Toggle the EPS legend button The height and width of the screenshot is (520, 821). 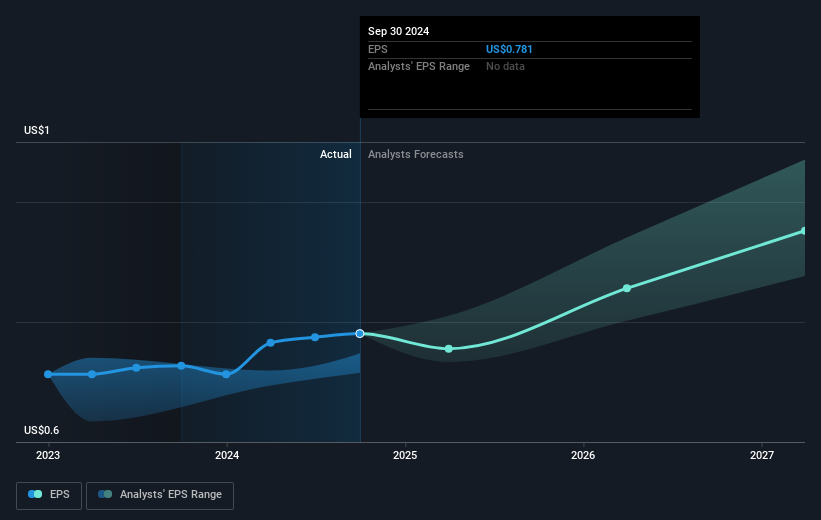(49, 495)
